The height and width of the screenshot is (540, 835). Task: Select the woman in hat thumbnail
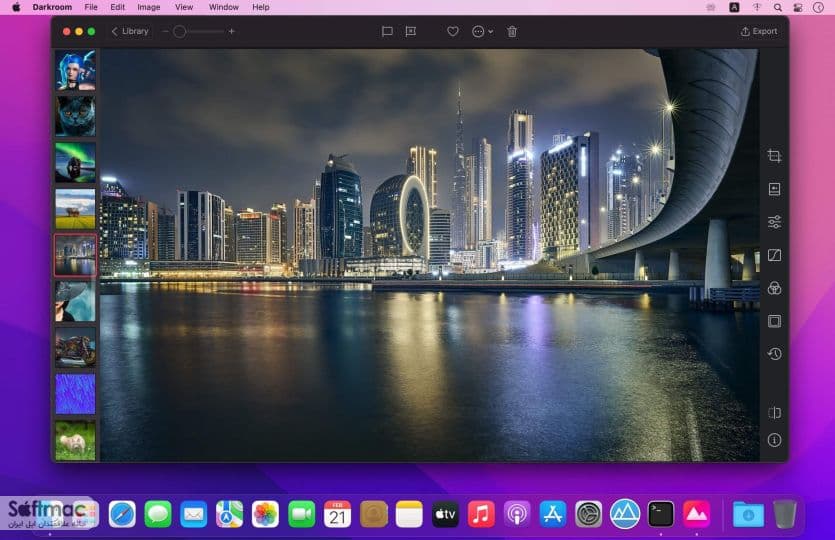point(75,301)
